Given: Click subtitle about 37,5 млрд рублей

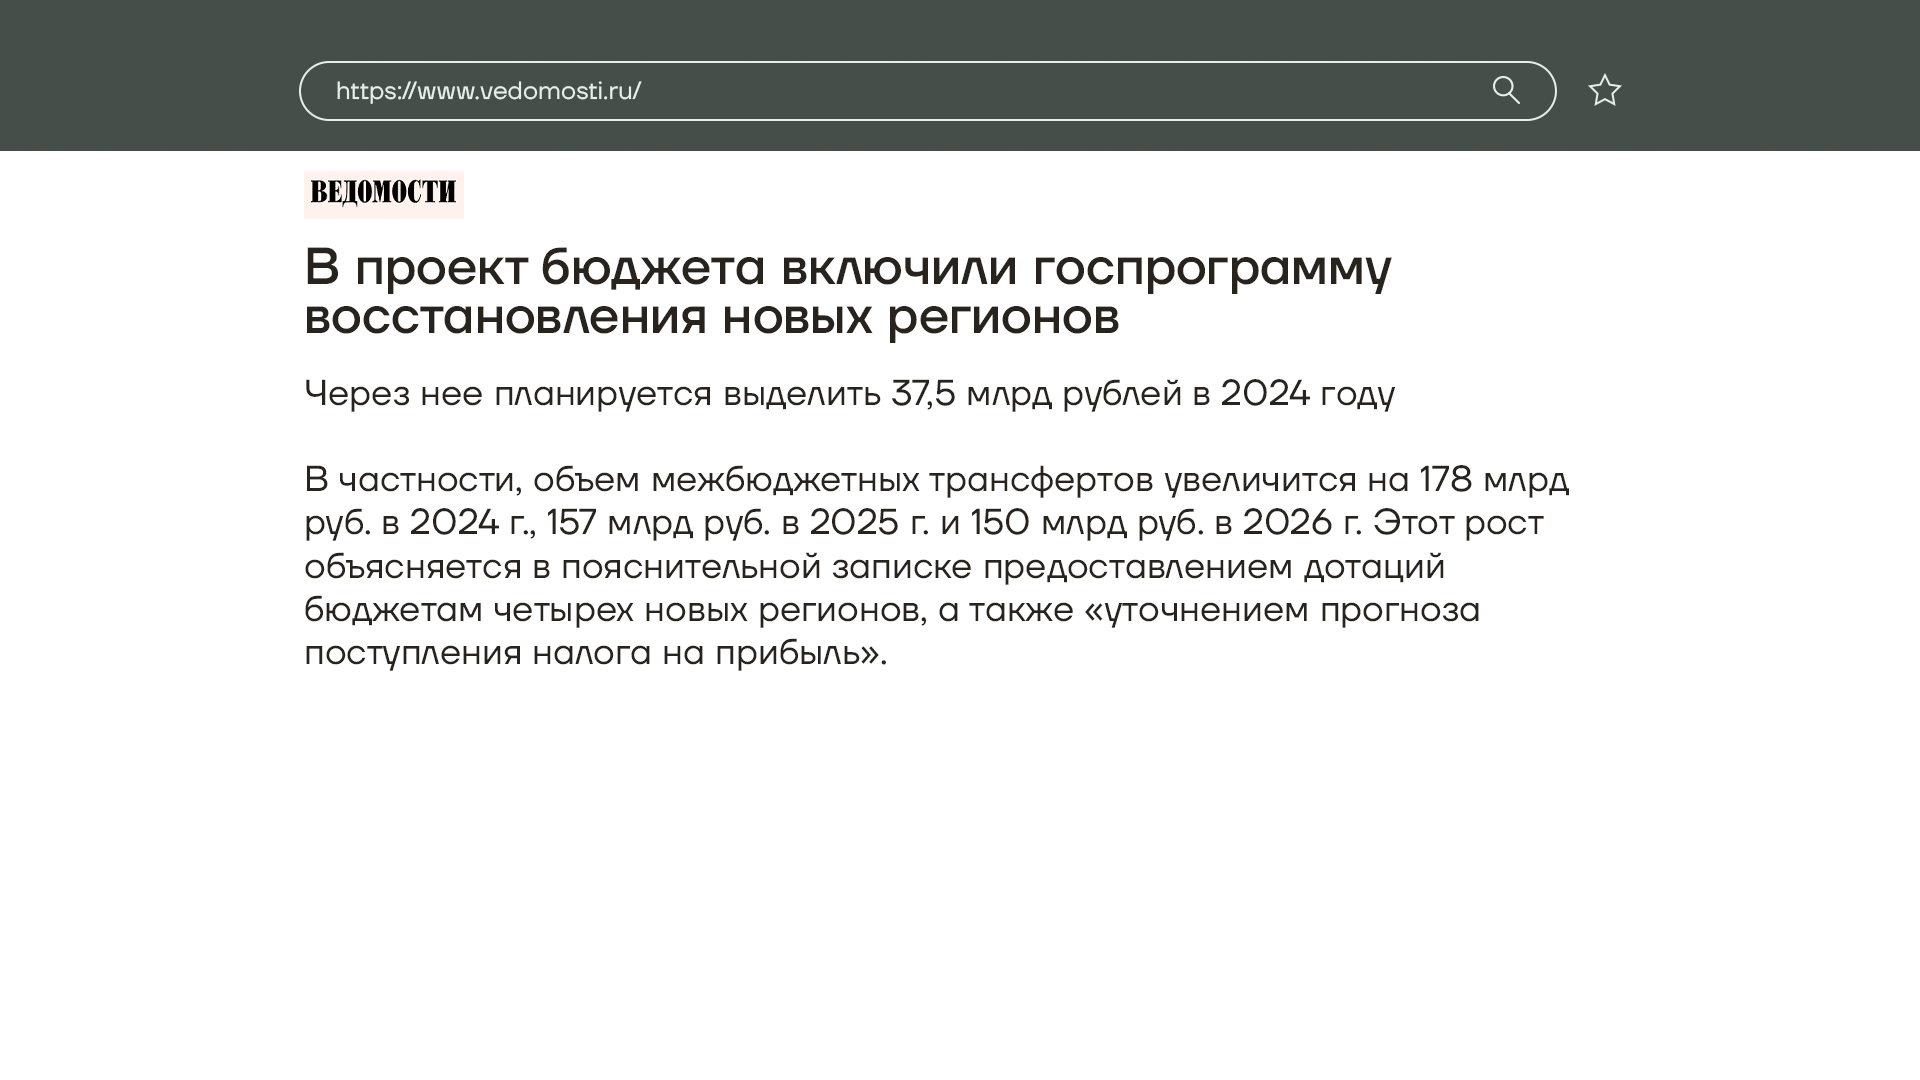Looking at the screenshot, I should [848, 394].
